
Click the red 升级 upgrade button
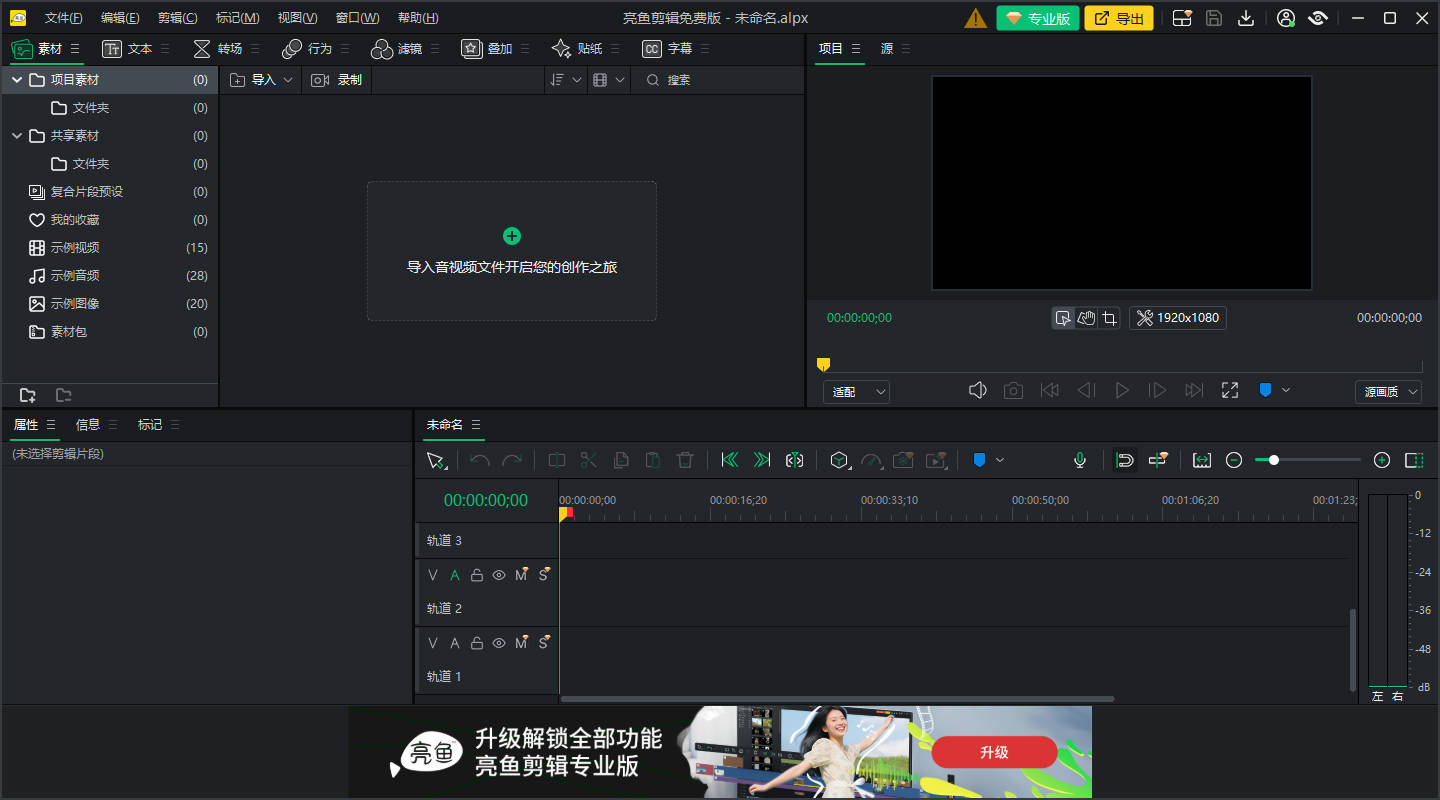[x=994, y=752]
